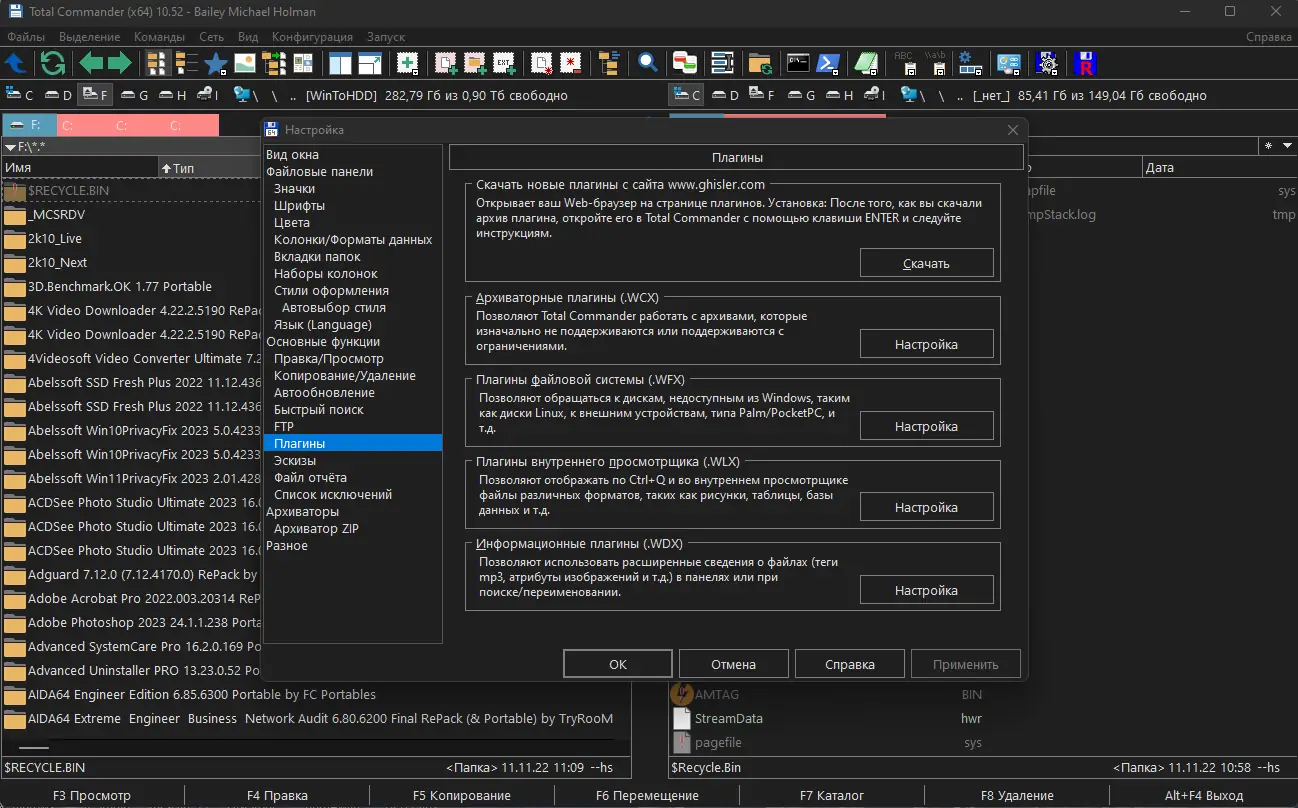Select FTP in the settings tree
The image size is (1298, 808).
click(x=284, y=427)
